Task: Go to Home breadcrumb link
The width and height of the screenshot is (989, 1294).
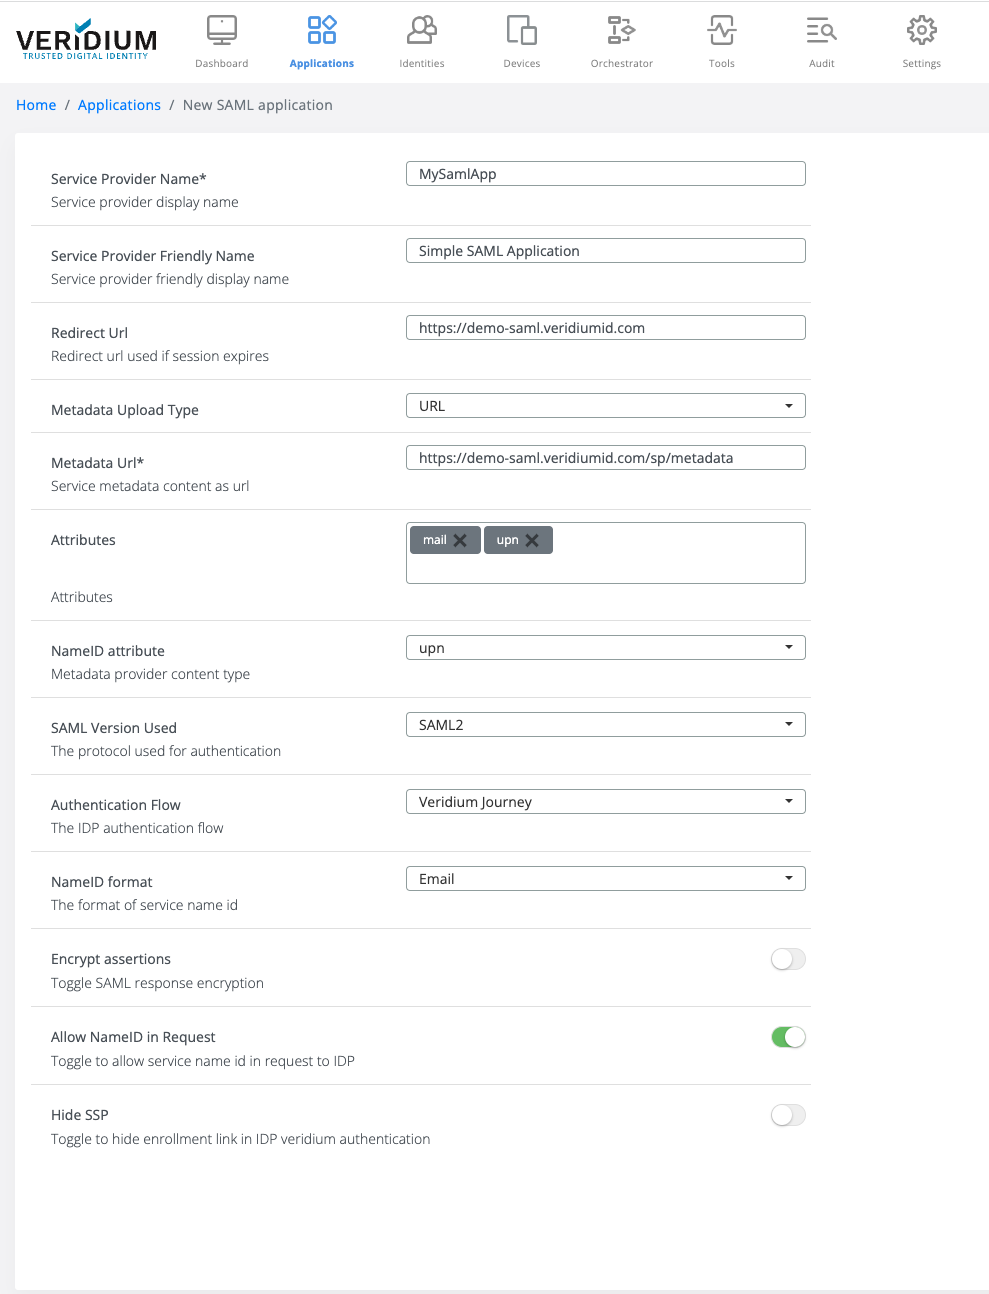Action: (x=36, y=105)
